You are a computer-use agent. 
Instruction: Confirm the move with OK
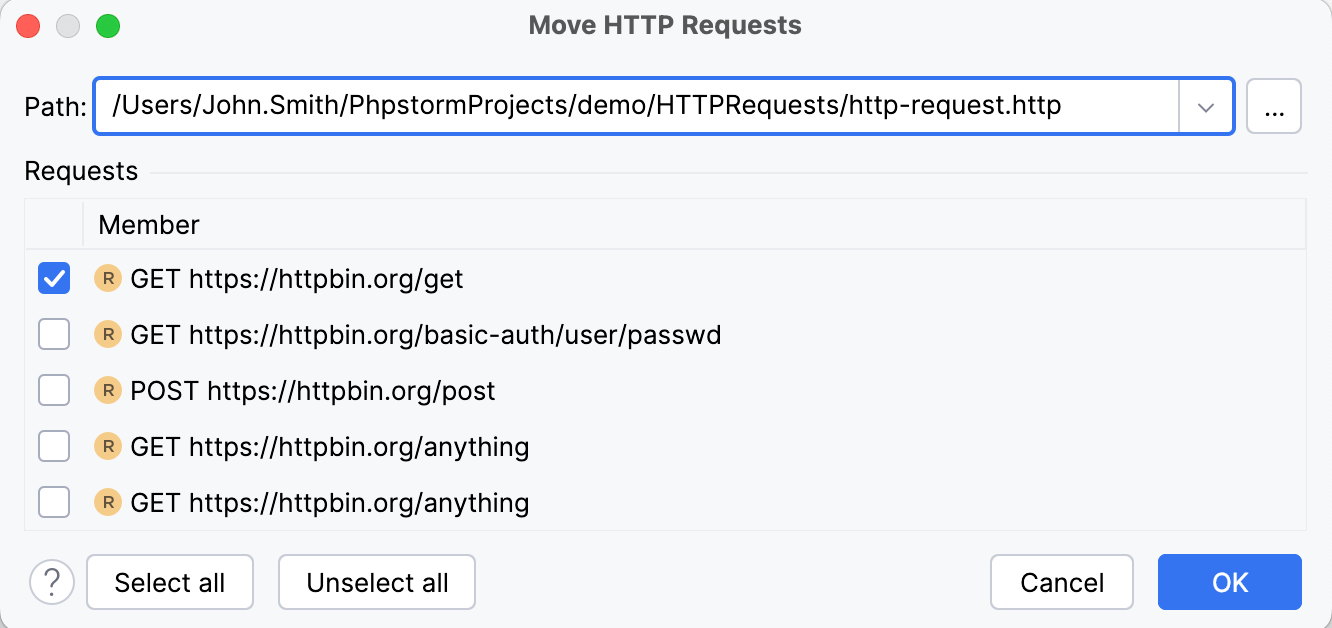[1230, 581]
